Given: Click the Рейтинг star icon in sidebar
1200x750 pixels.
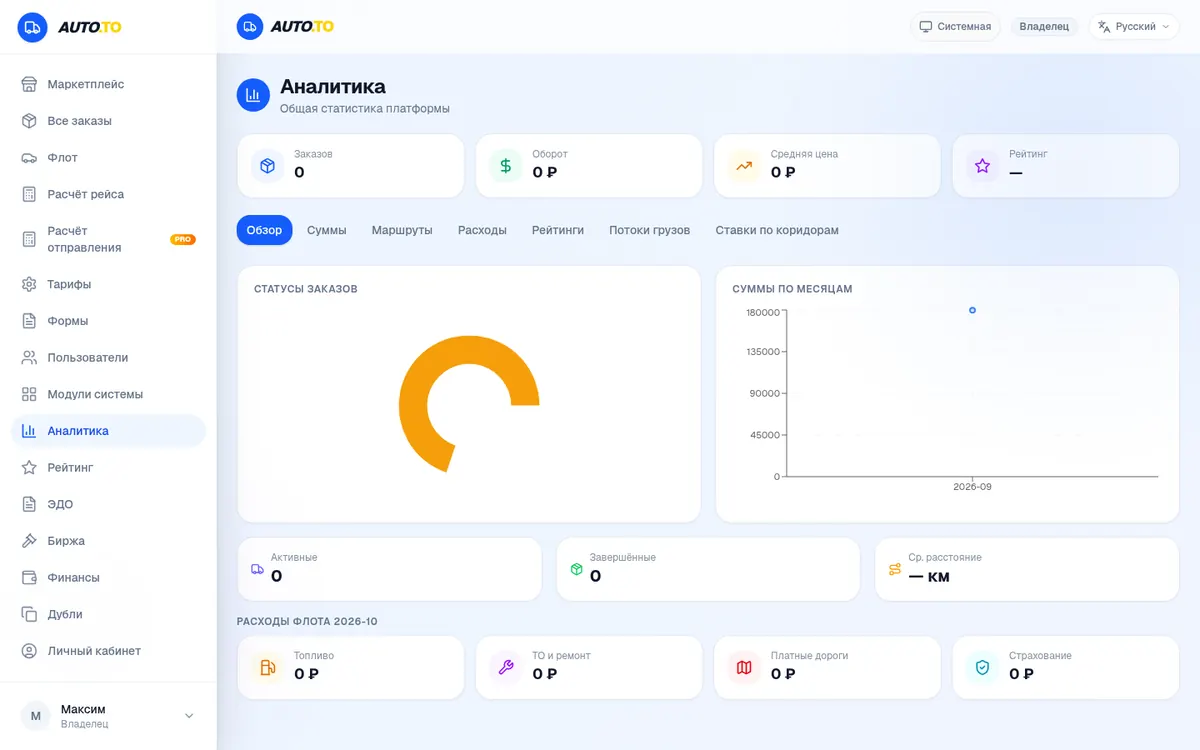Looking at the screenshot, I should 29,468.
